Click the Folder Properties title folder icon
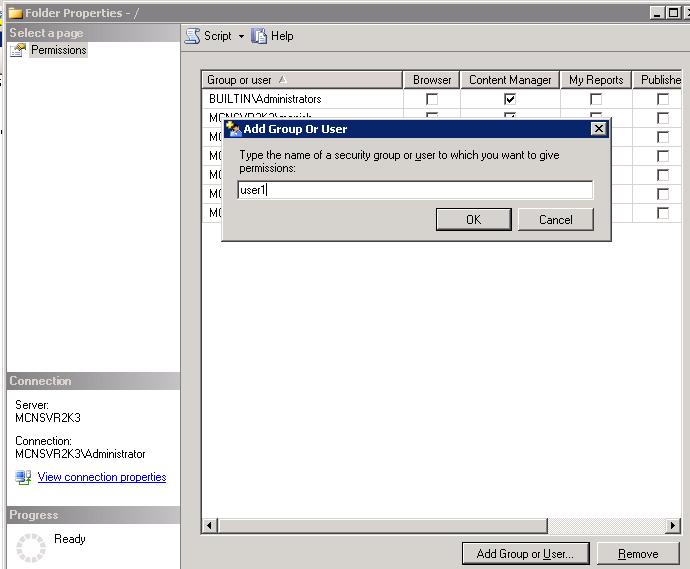This screenshot has width=690, height=569. click(x=15, y=13)
